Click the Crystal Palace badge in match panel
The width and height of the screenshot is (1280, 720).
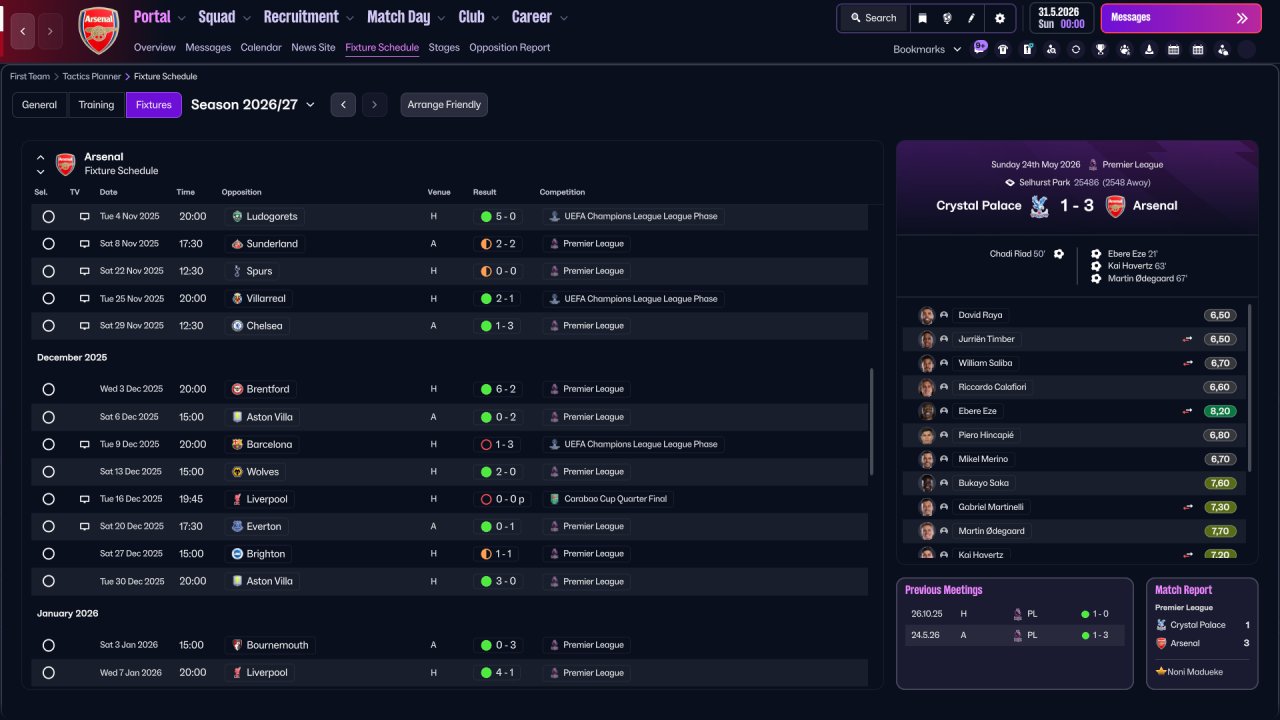(1040, 206)
